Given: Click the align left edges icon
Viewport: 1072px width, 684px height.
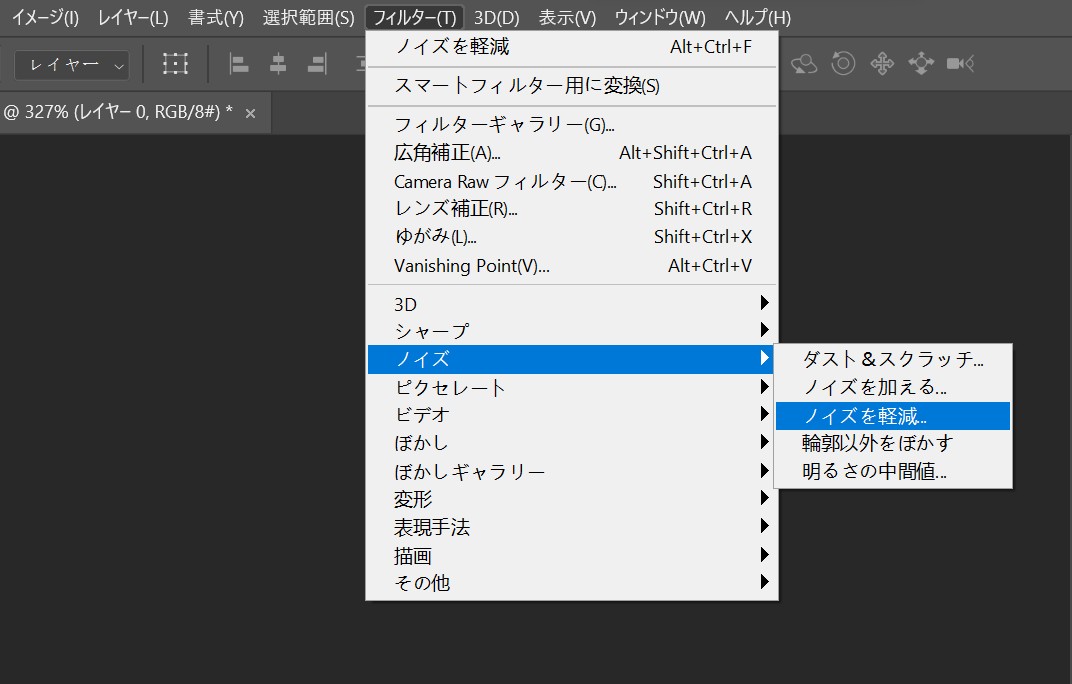Looking at the screenshot, I should click(239, 63).
